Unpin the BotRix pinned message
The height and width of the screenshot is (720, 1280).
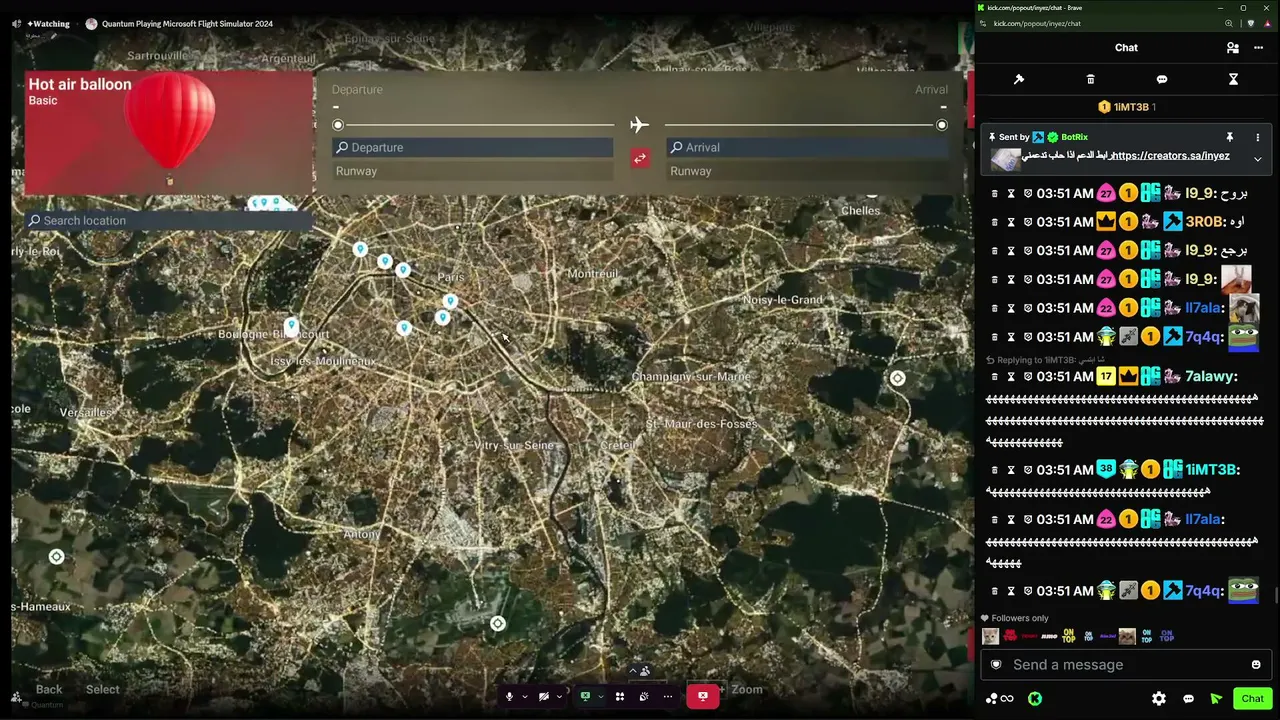[x=1229, y=137]
